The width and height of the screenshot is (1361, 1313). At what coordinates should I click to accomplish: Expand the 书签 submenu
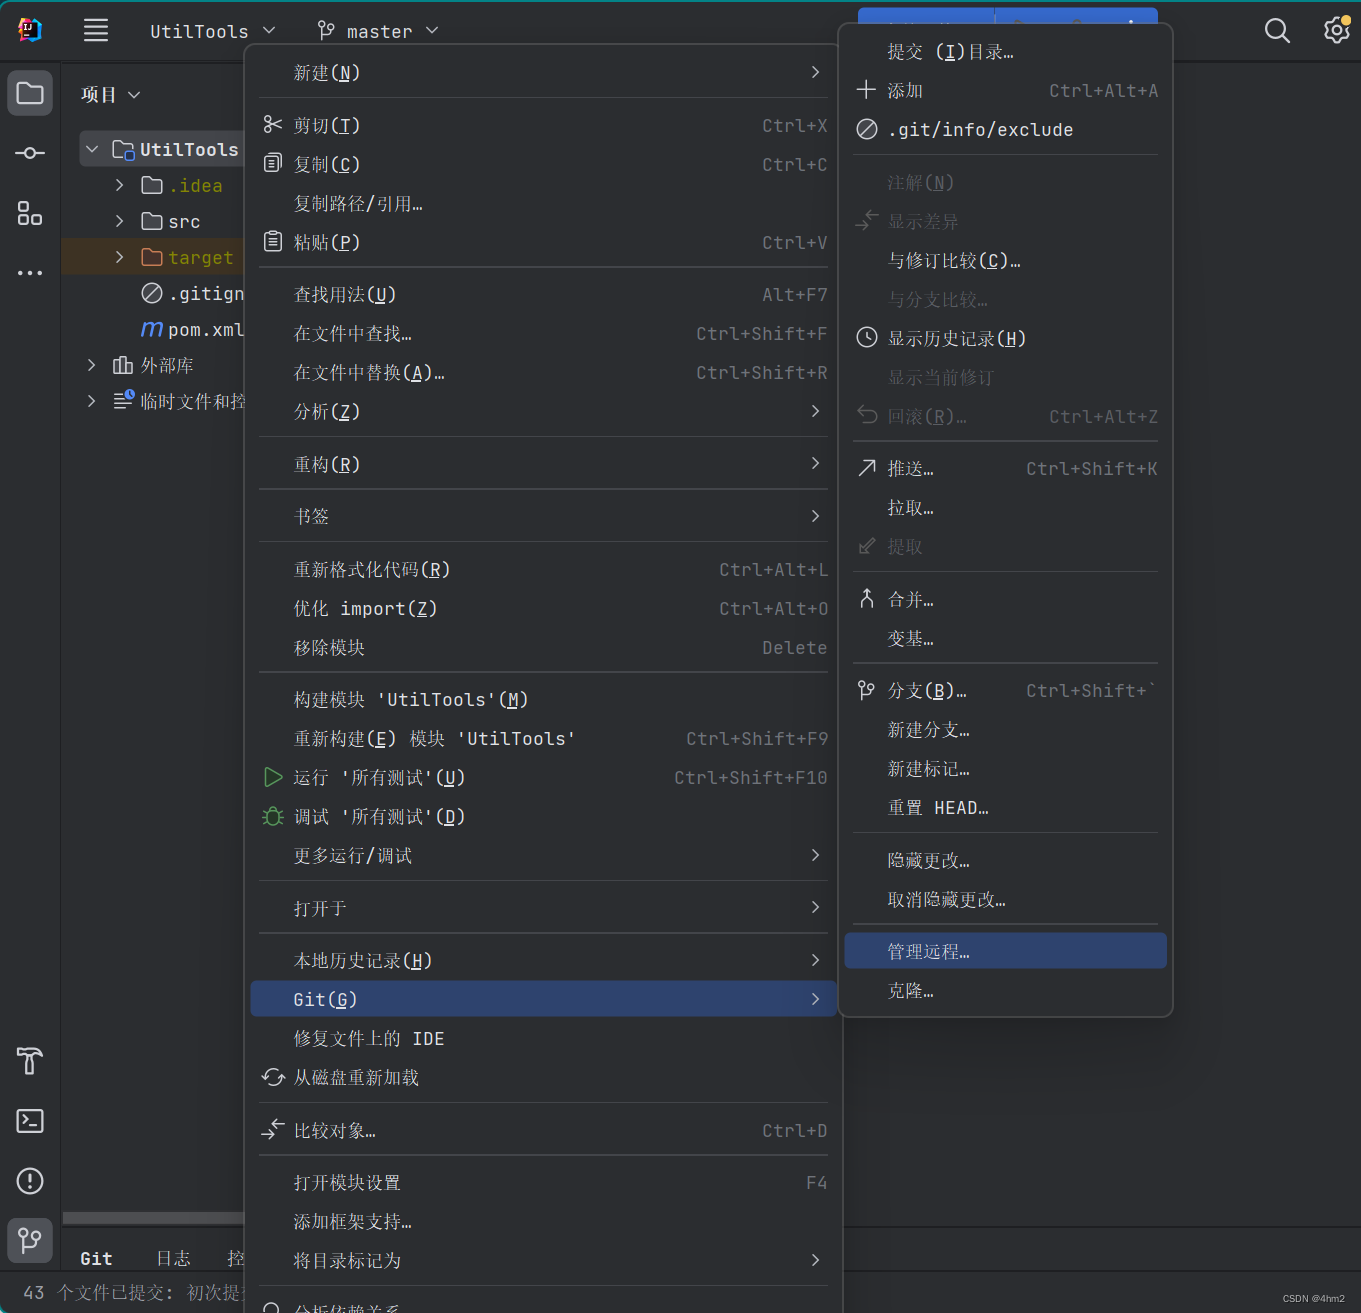coord(543,516)
